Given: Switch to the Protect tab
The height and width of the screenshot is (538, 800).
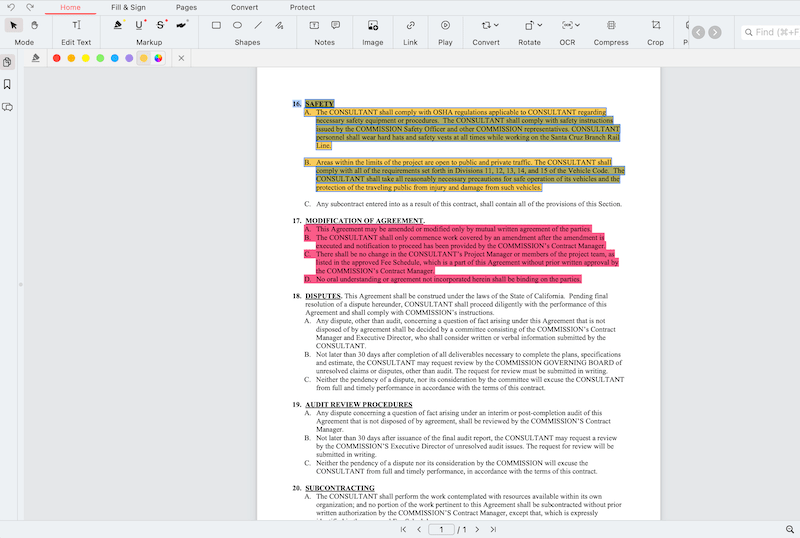Looking at the screenshot, I should pos(302,7).
